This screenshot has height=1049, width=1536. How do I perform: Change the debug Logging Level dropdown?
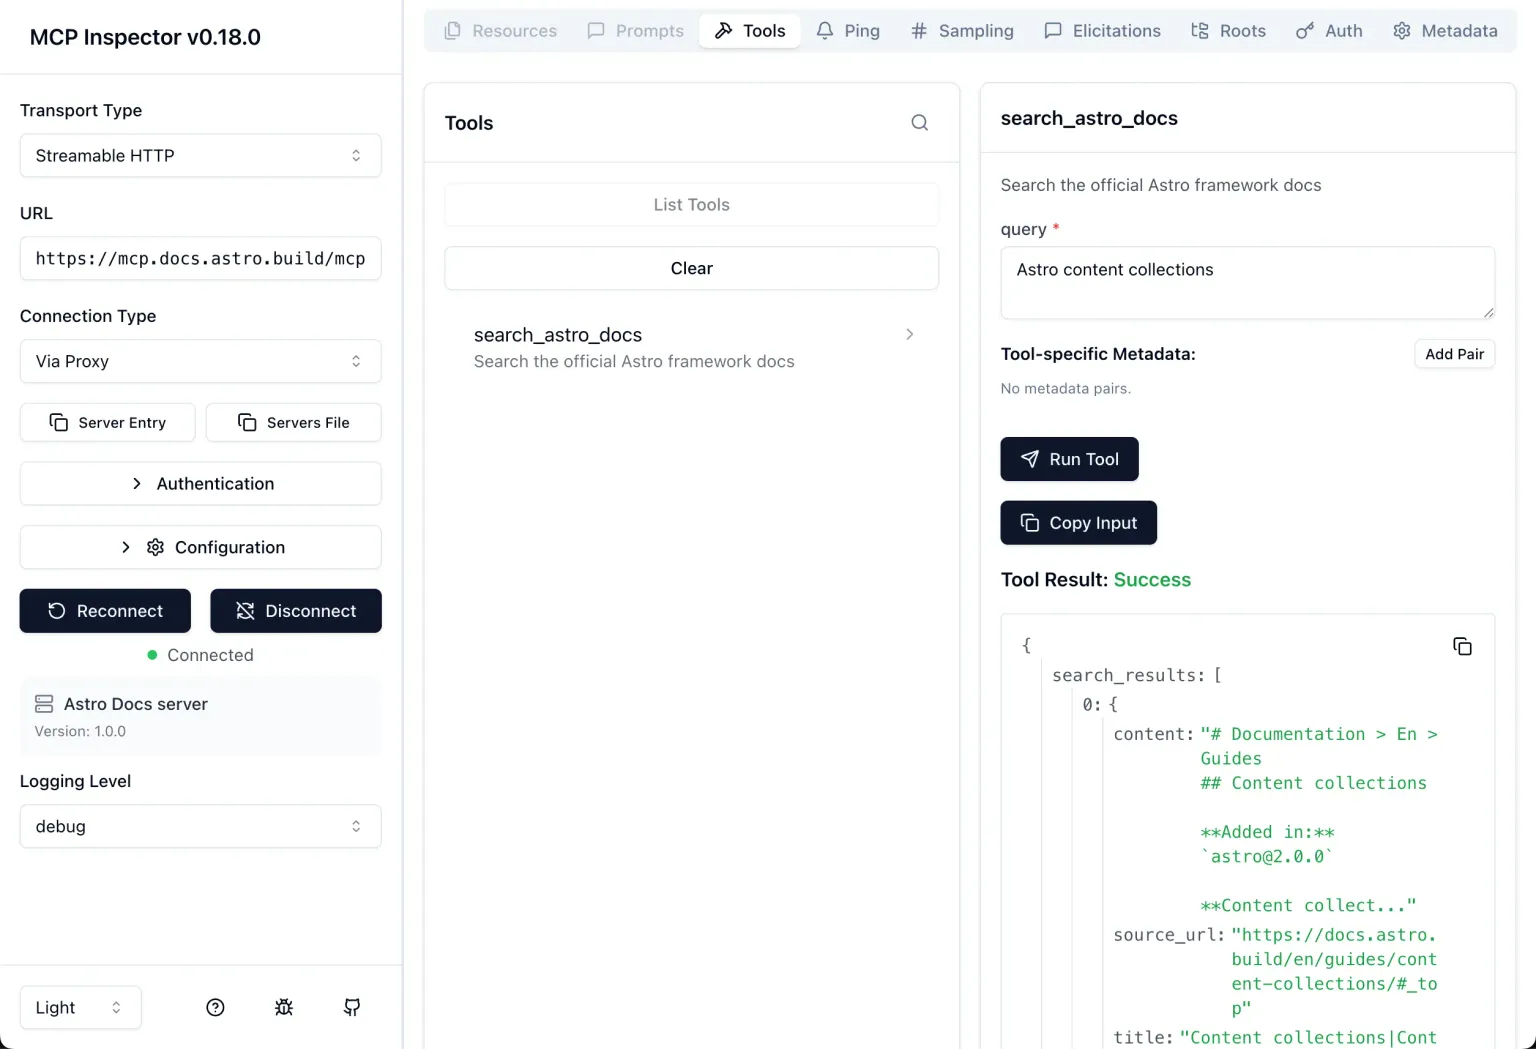[200, 826]
